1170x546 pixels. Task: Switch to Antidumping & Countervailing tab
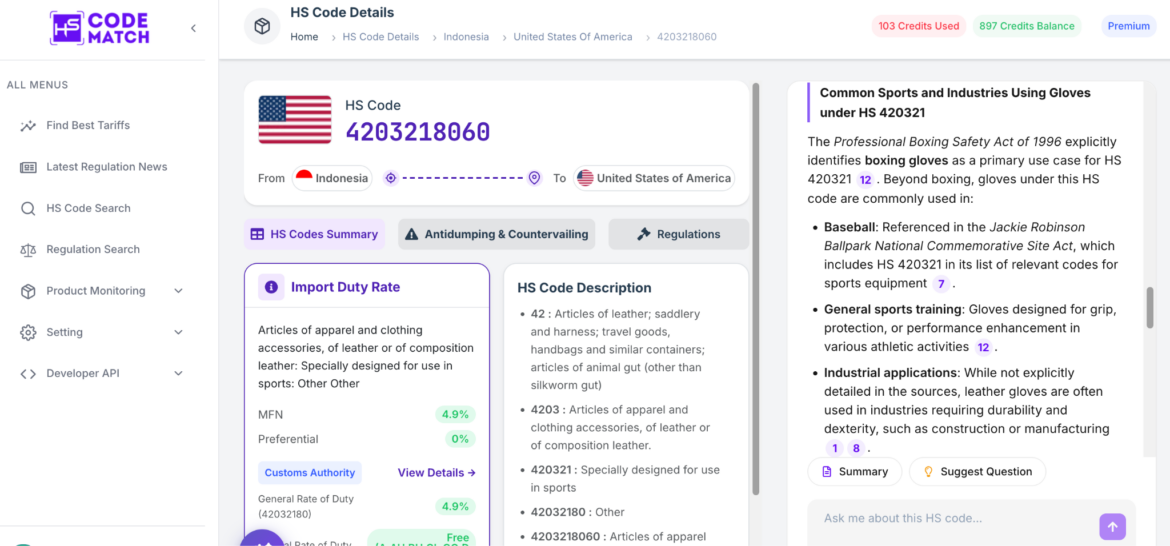496,234
